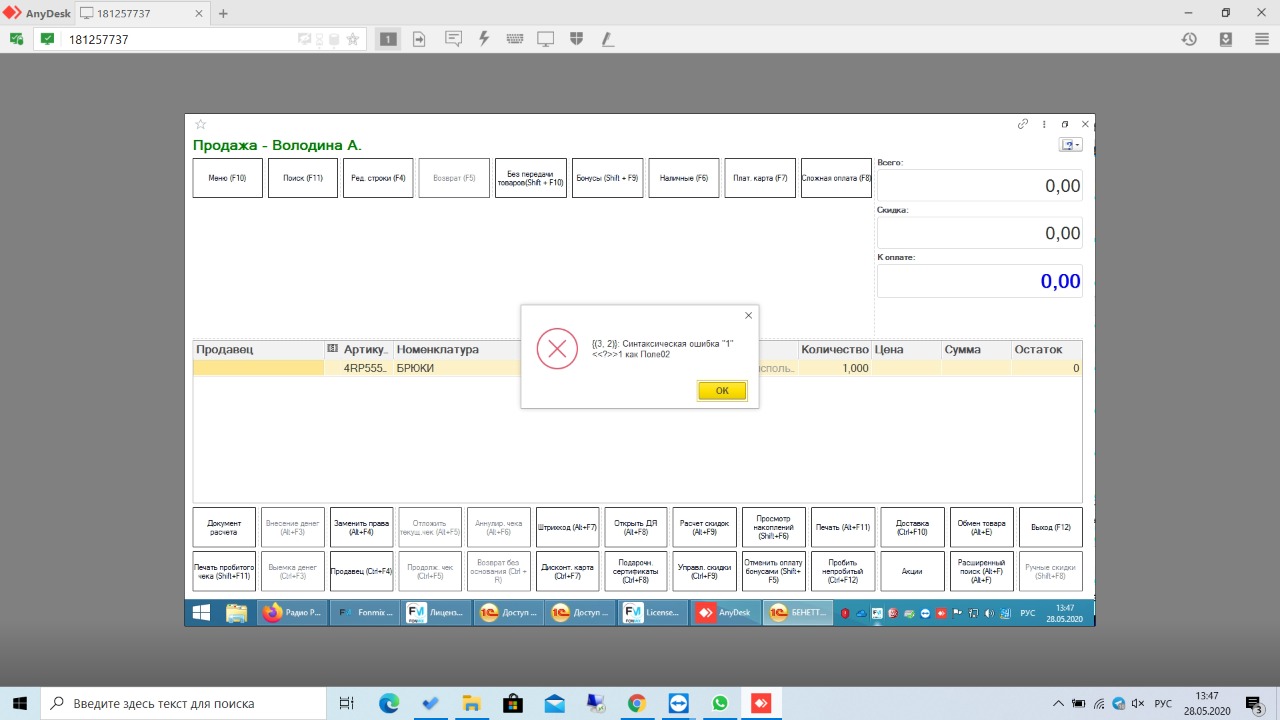Click the AnyDesk actions lightning icon

(x=484, y=39)
